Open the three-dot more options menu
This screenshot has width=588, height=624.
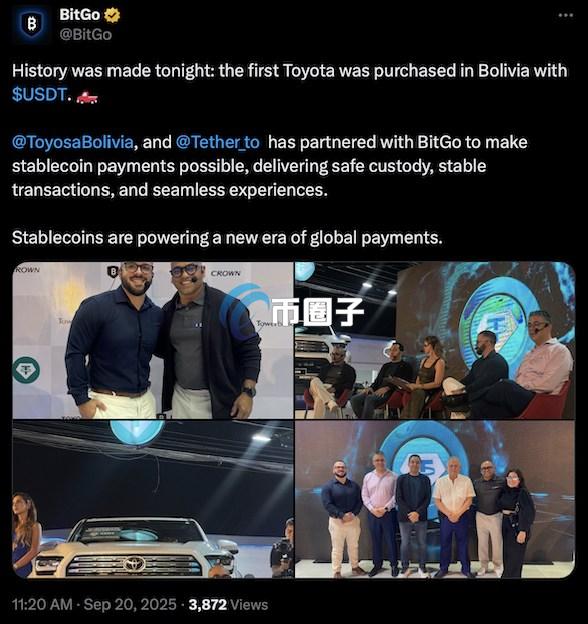click(x=565, y=16)
